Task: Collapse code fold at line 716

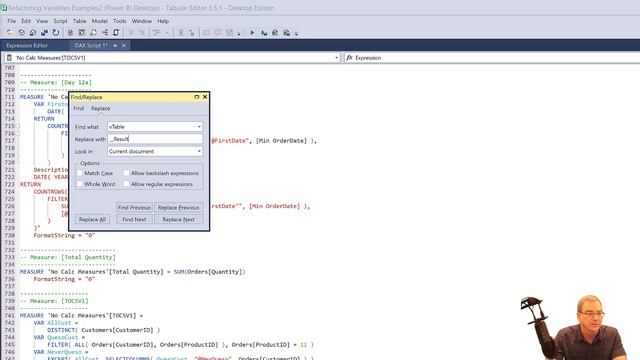Action: [18, 133]
